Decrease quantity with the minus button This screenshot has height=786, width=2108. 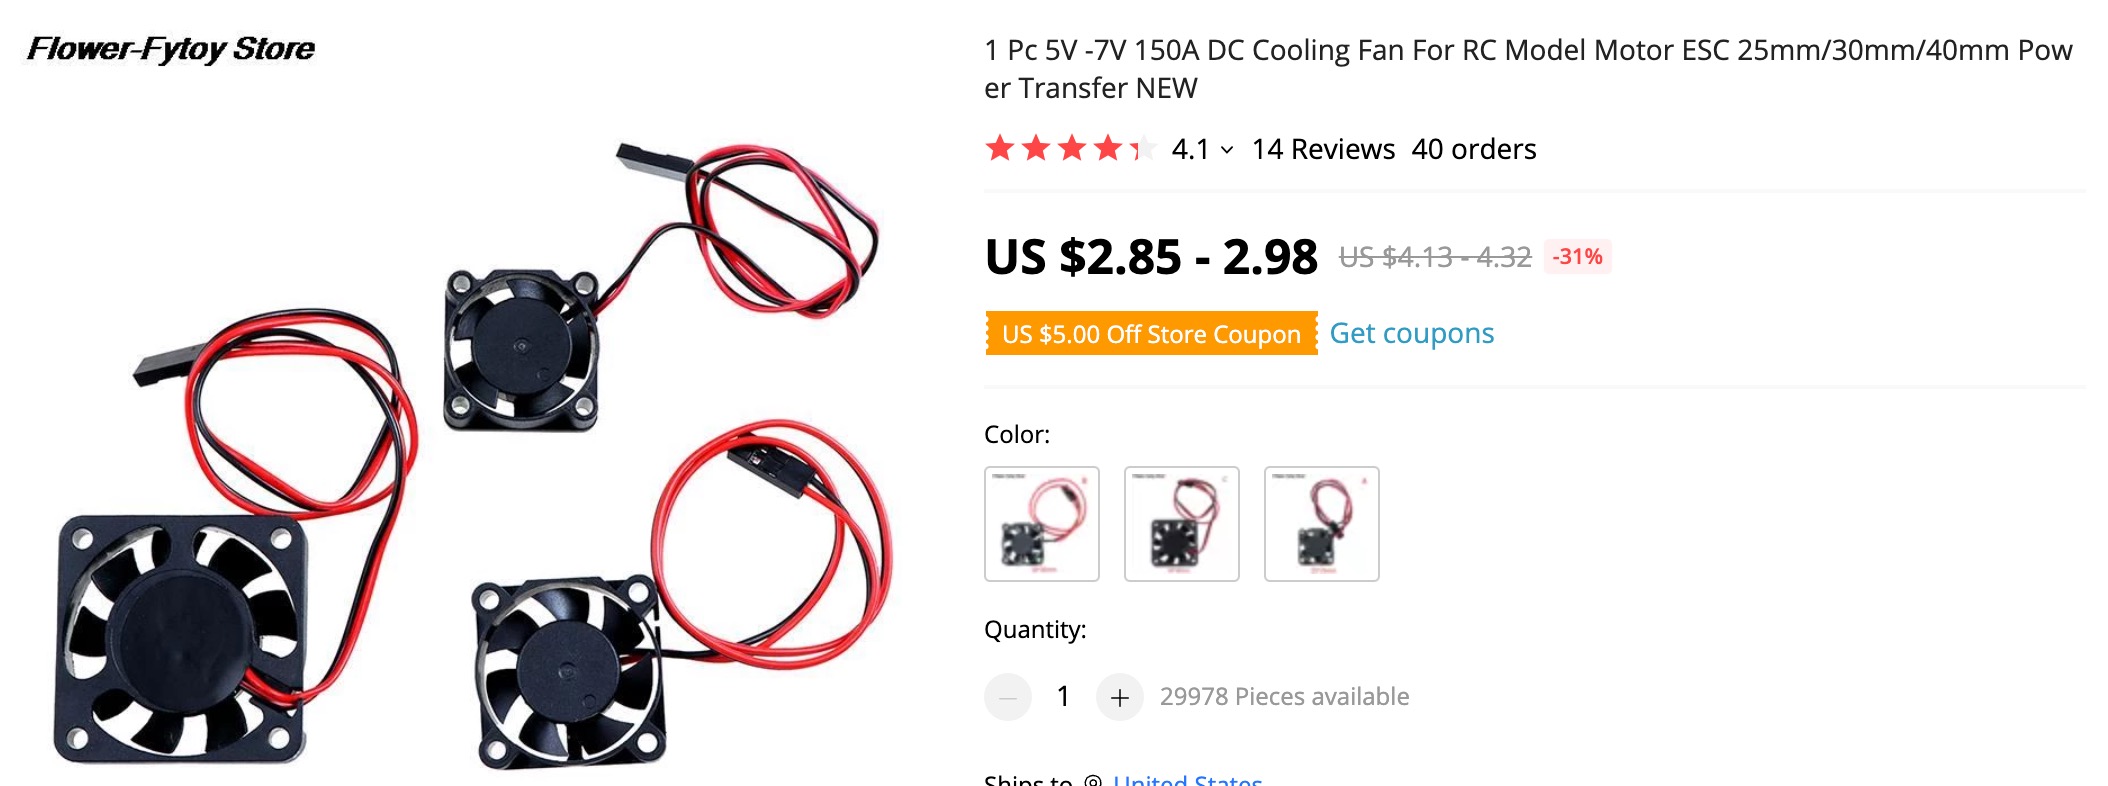pos(1008,697)
